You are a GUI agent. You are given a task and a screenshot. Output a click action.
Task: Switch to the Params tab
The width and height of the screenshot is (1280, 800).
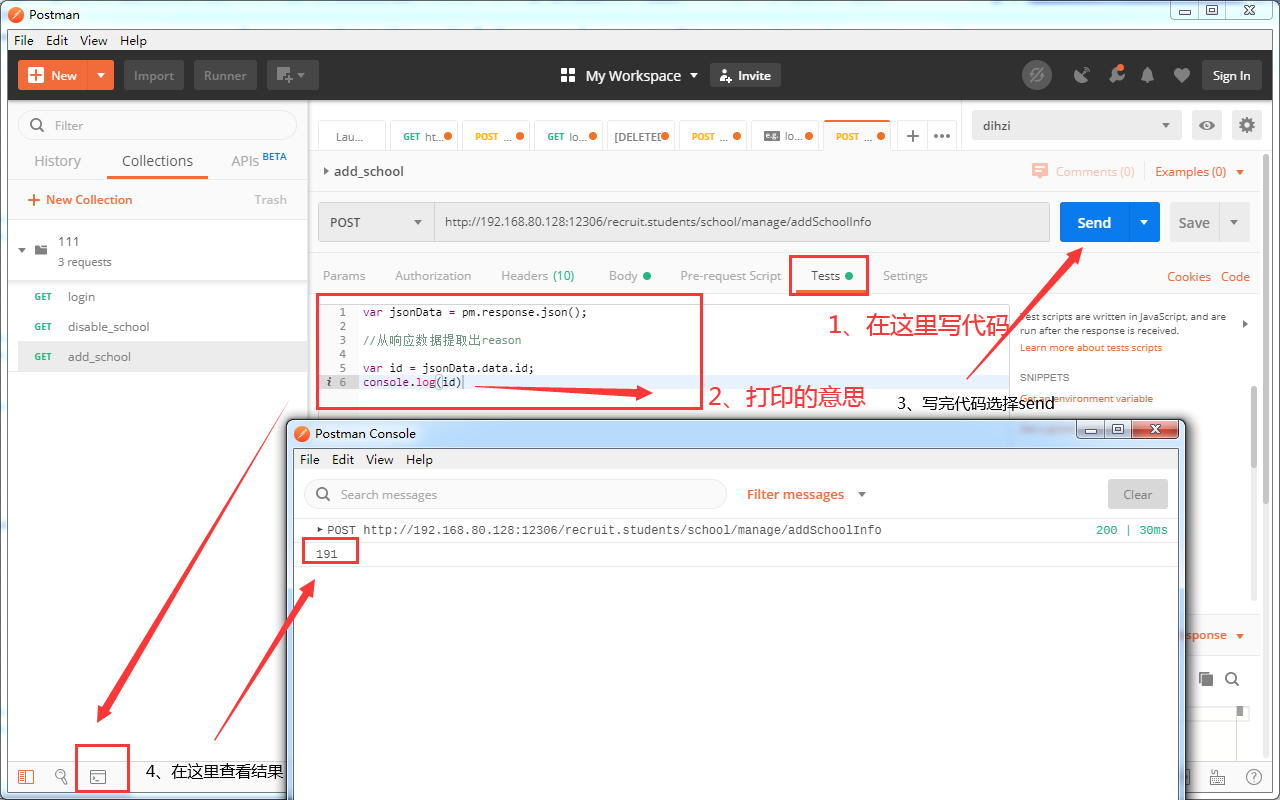tap(344, 275)
